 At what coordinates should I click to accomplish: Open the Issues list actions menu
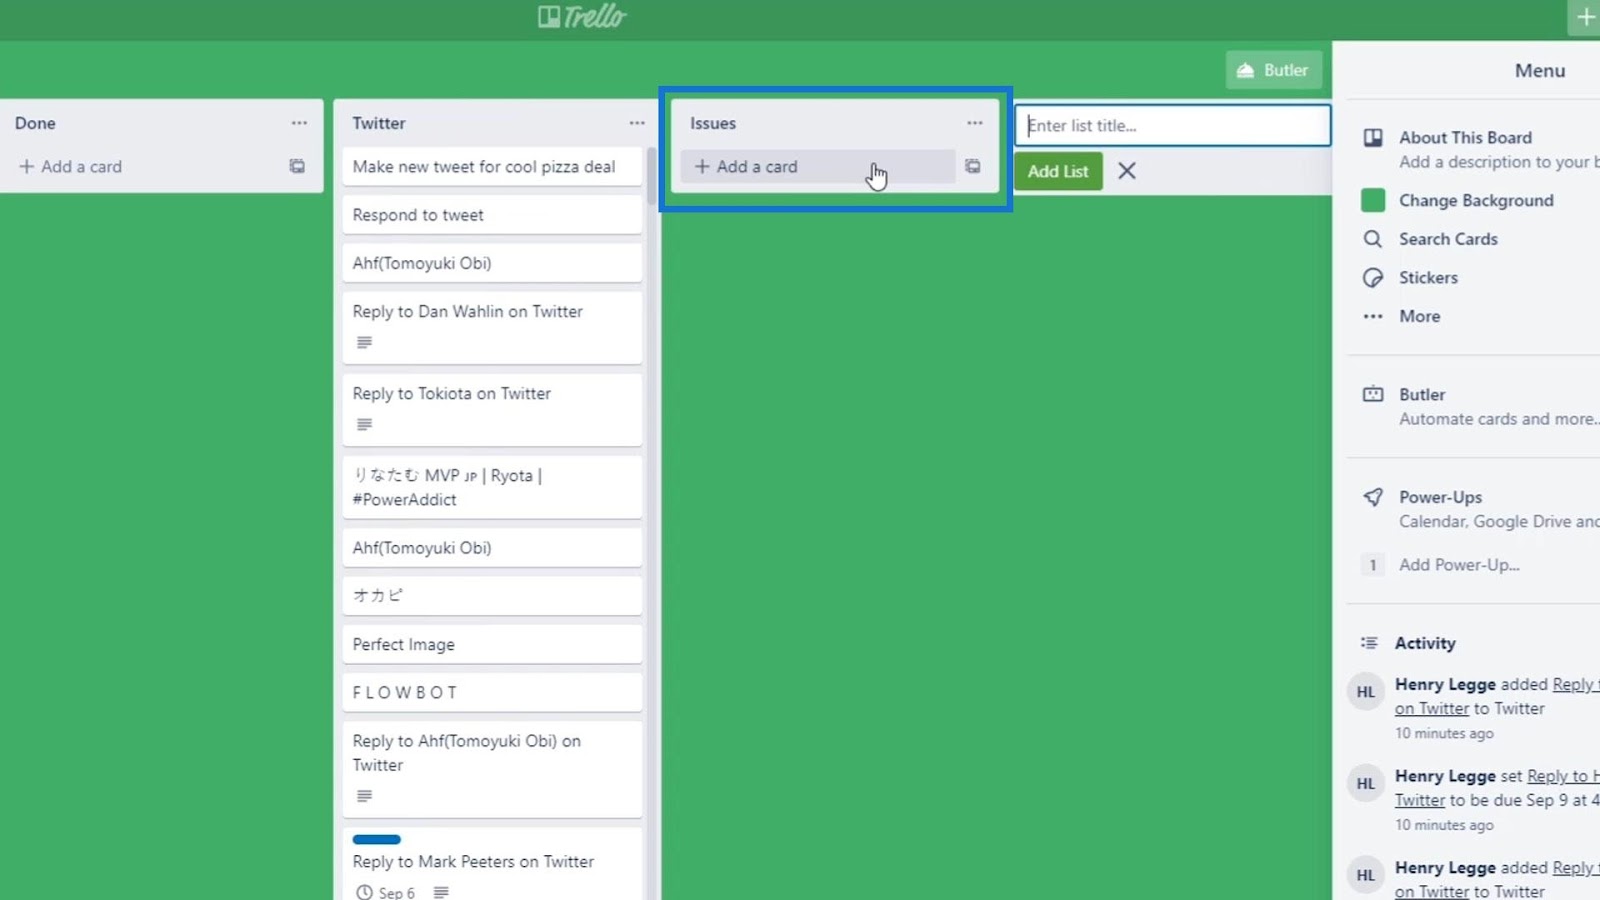[975, 123]
